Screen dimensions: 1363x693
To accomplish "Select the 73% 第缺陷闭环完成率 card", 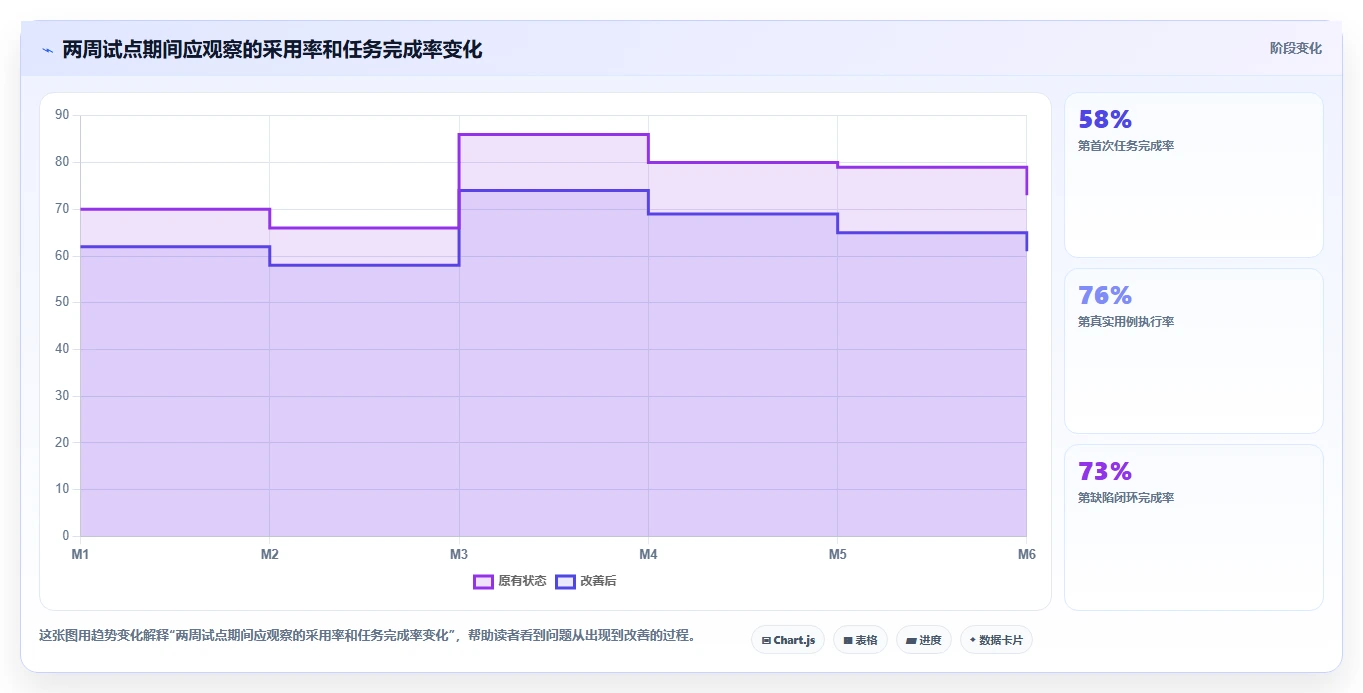I will 1194,527.
